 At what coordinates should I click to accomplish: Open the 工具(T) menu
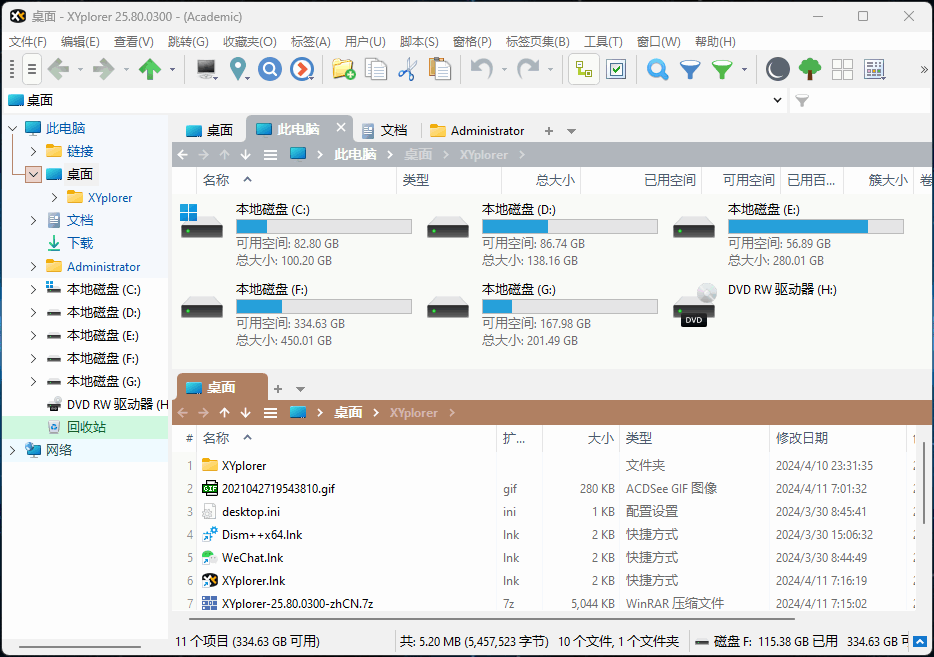click(x=603, y=42)
